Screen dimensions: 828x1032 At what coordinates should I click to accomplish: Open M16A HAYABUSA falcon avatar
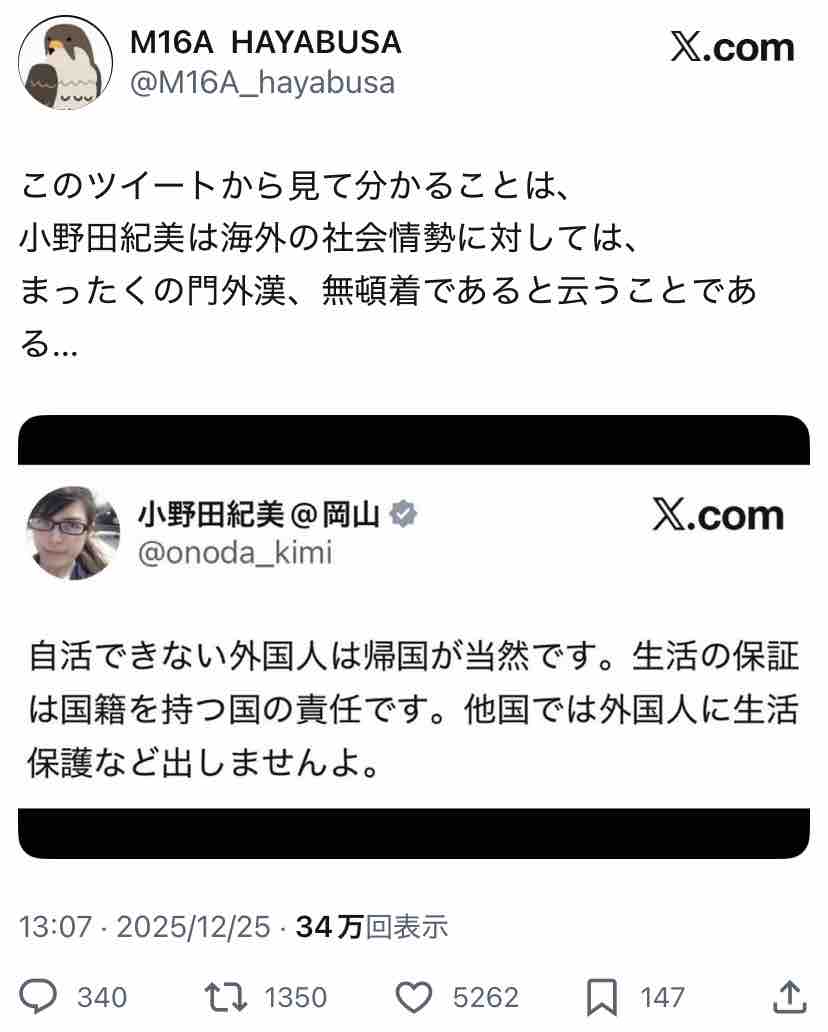click(x=65, y=63)
